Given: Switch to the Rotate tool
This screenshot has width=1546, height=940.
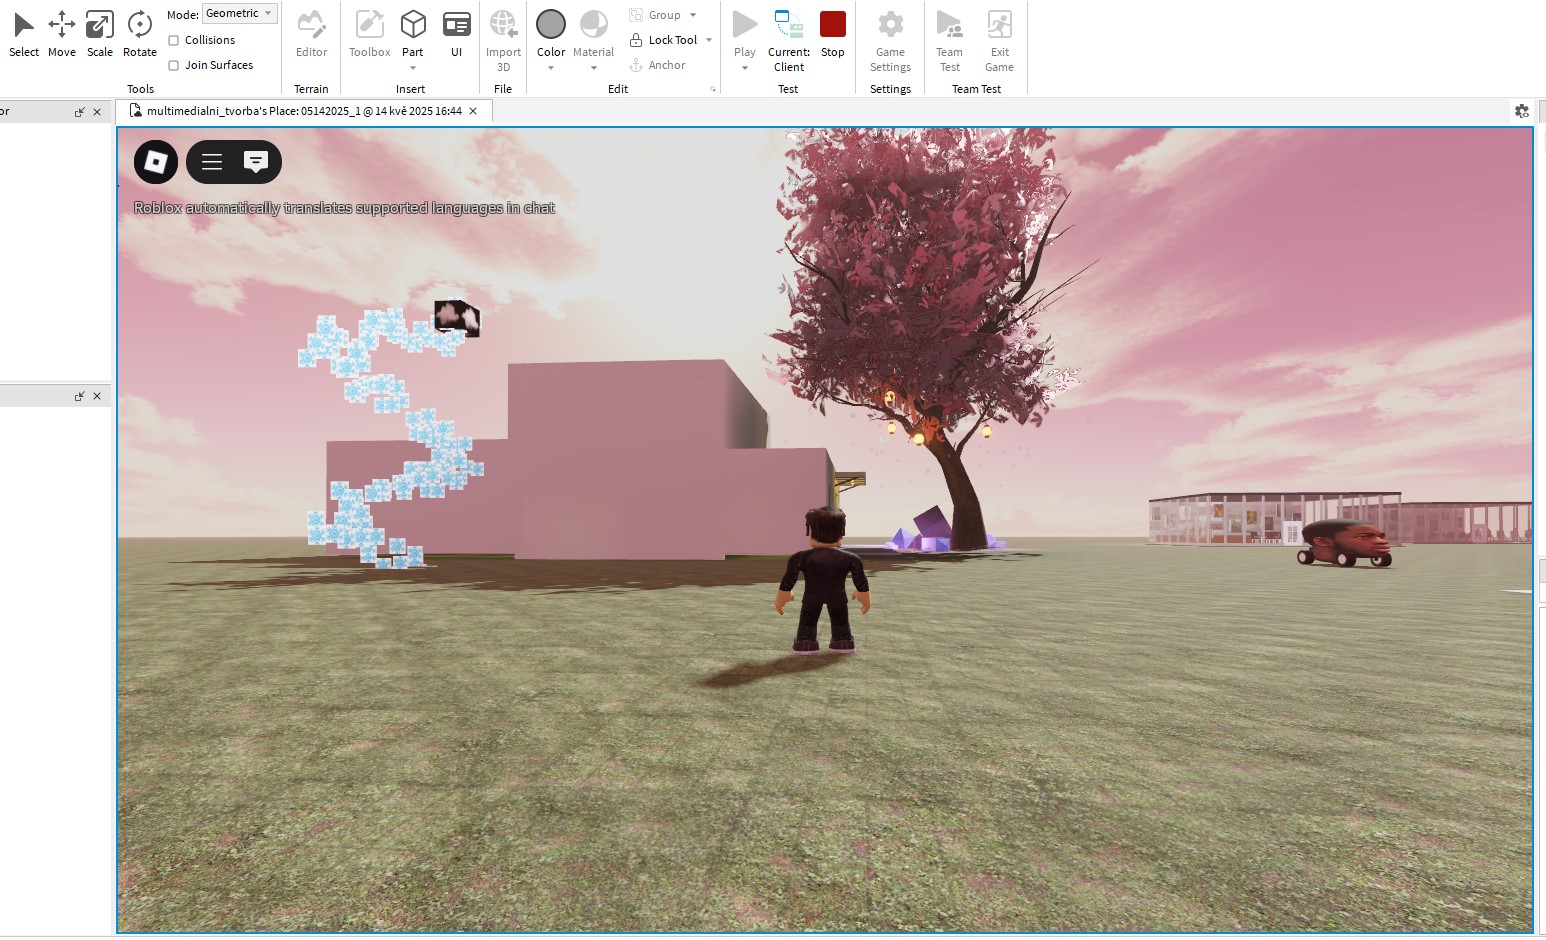Looking at the screenshot, I should pos(140,33).
